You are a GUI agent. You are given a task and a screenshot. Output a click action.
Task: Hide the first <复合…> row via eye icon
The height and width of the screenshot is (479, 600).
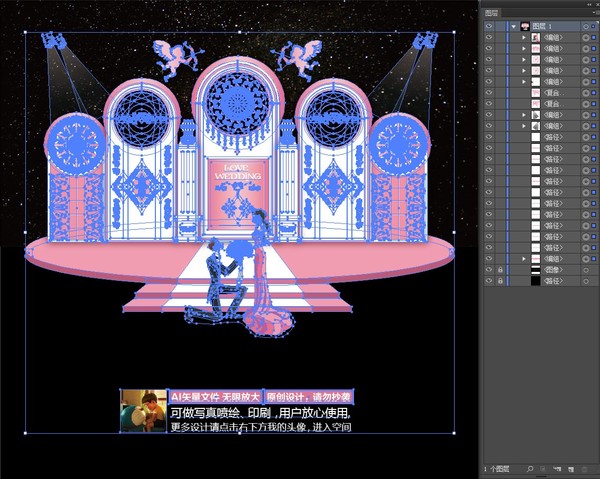pyautogui.click(x=489, y=93)
